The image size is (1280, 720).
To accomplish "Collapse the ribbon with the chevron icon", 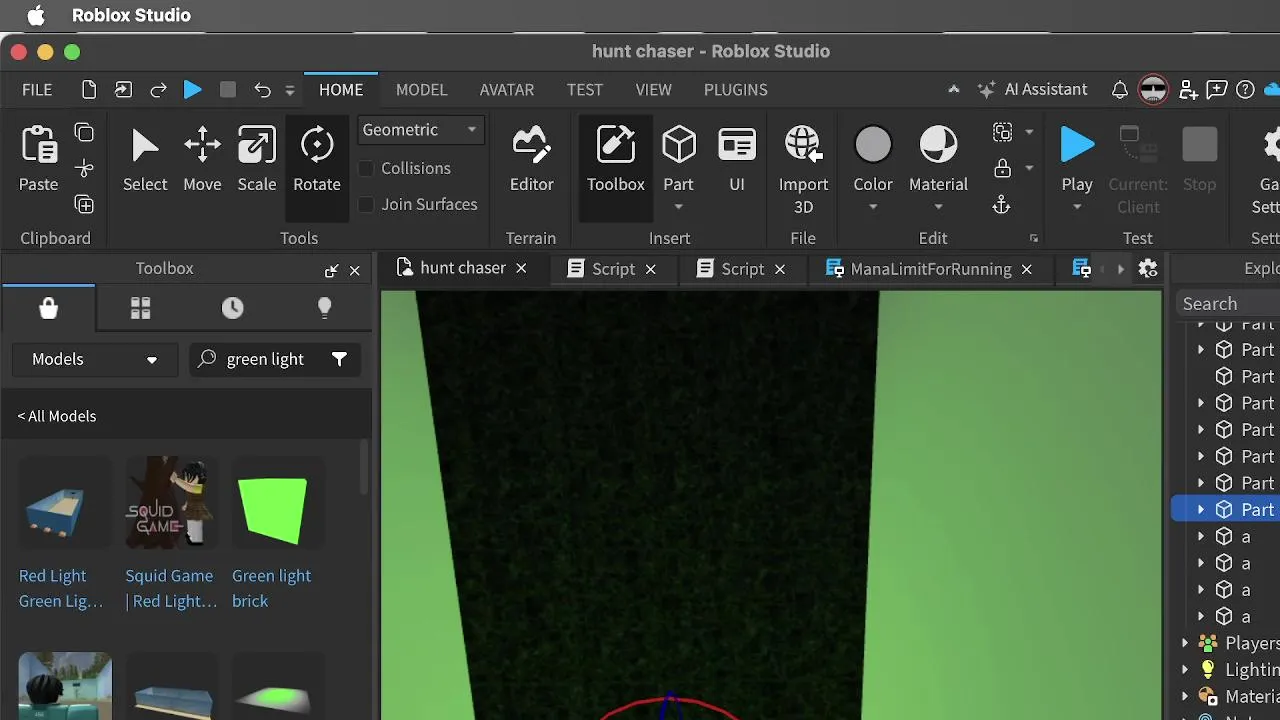I will (954, 90).
